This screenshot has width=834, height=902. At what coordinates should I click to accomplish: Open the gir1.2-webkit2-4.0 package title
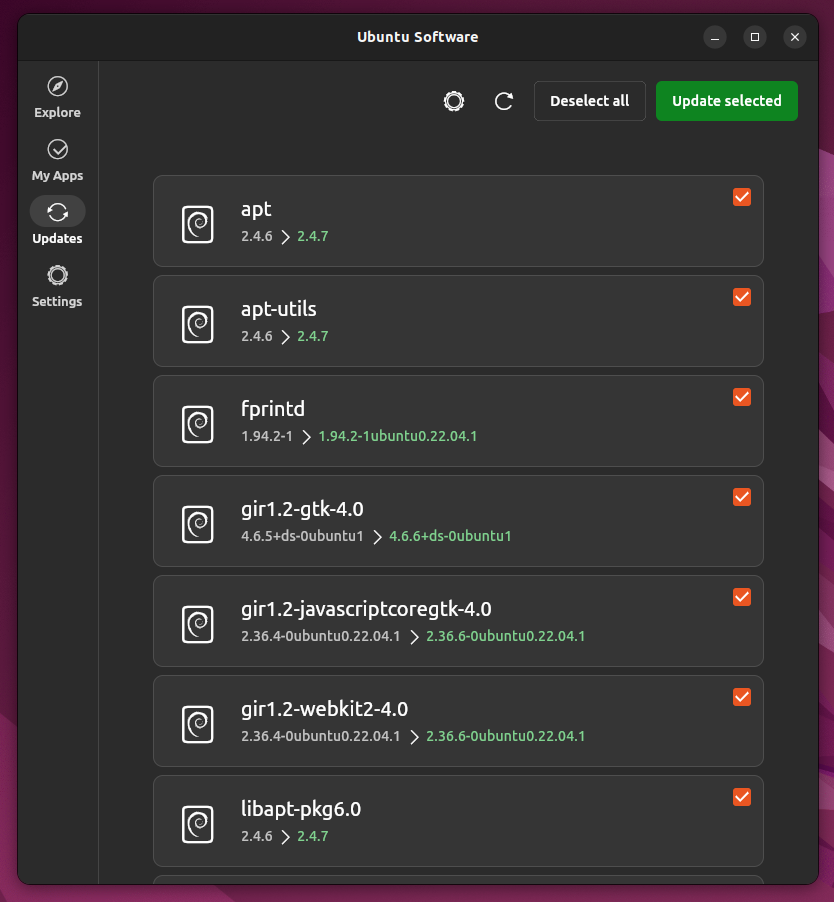324,709
